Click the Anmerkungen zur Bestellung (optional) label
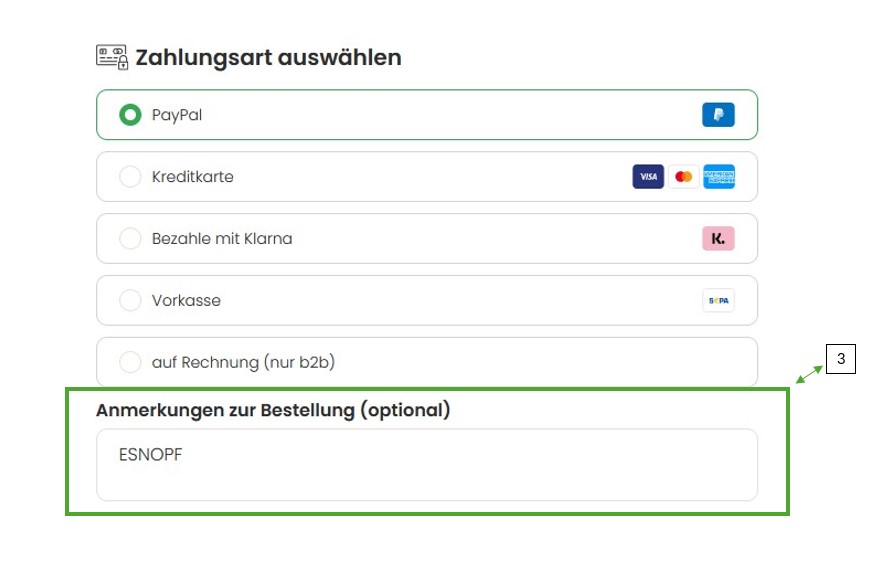893x566 pixels. (273, 410)
